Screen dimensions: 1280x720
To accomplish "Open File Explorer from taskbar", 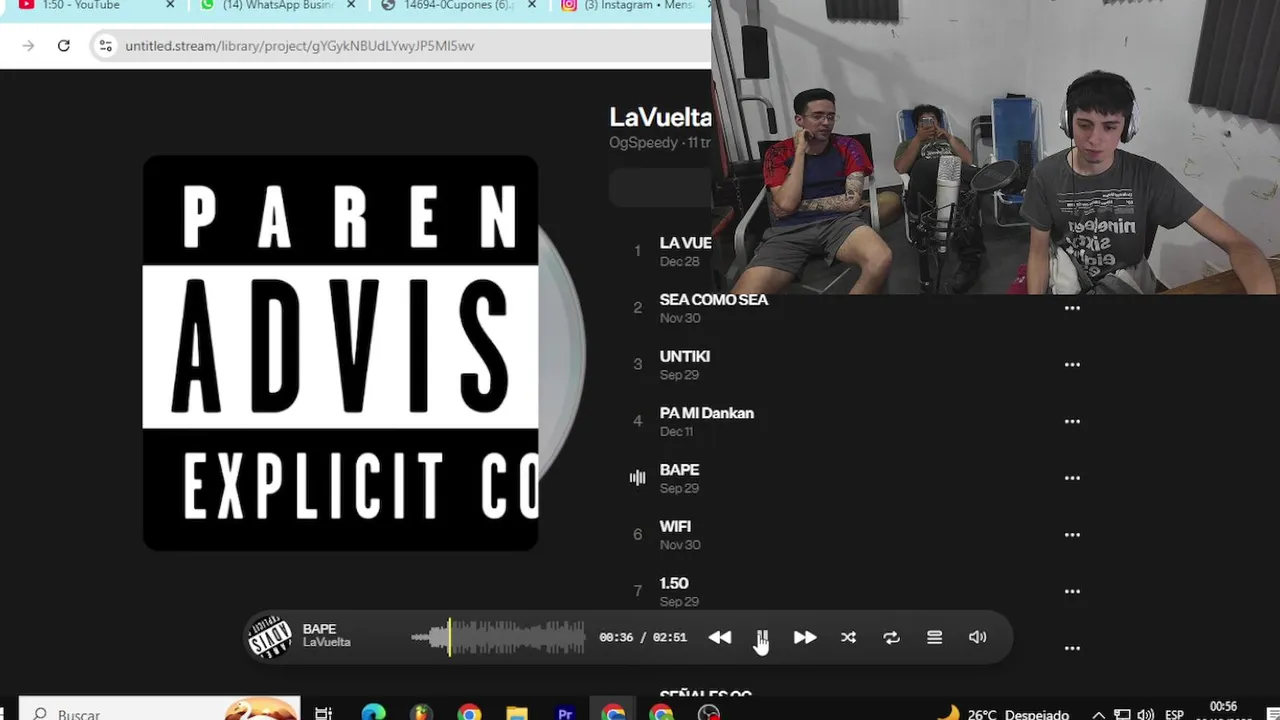I will point(517,713).
